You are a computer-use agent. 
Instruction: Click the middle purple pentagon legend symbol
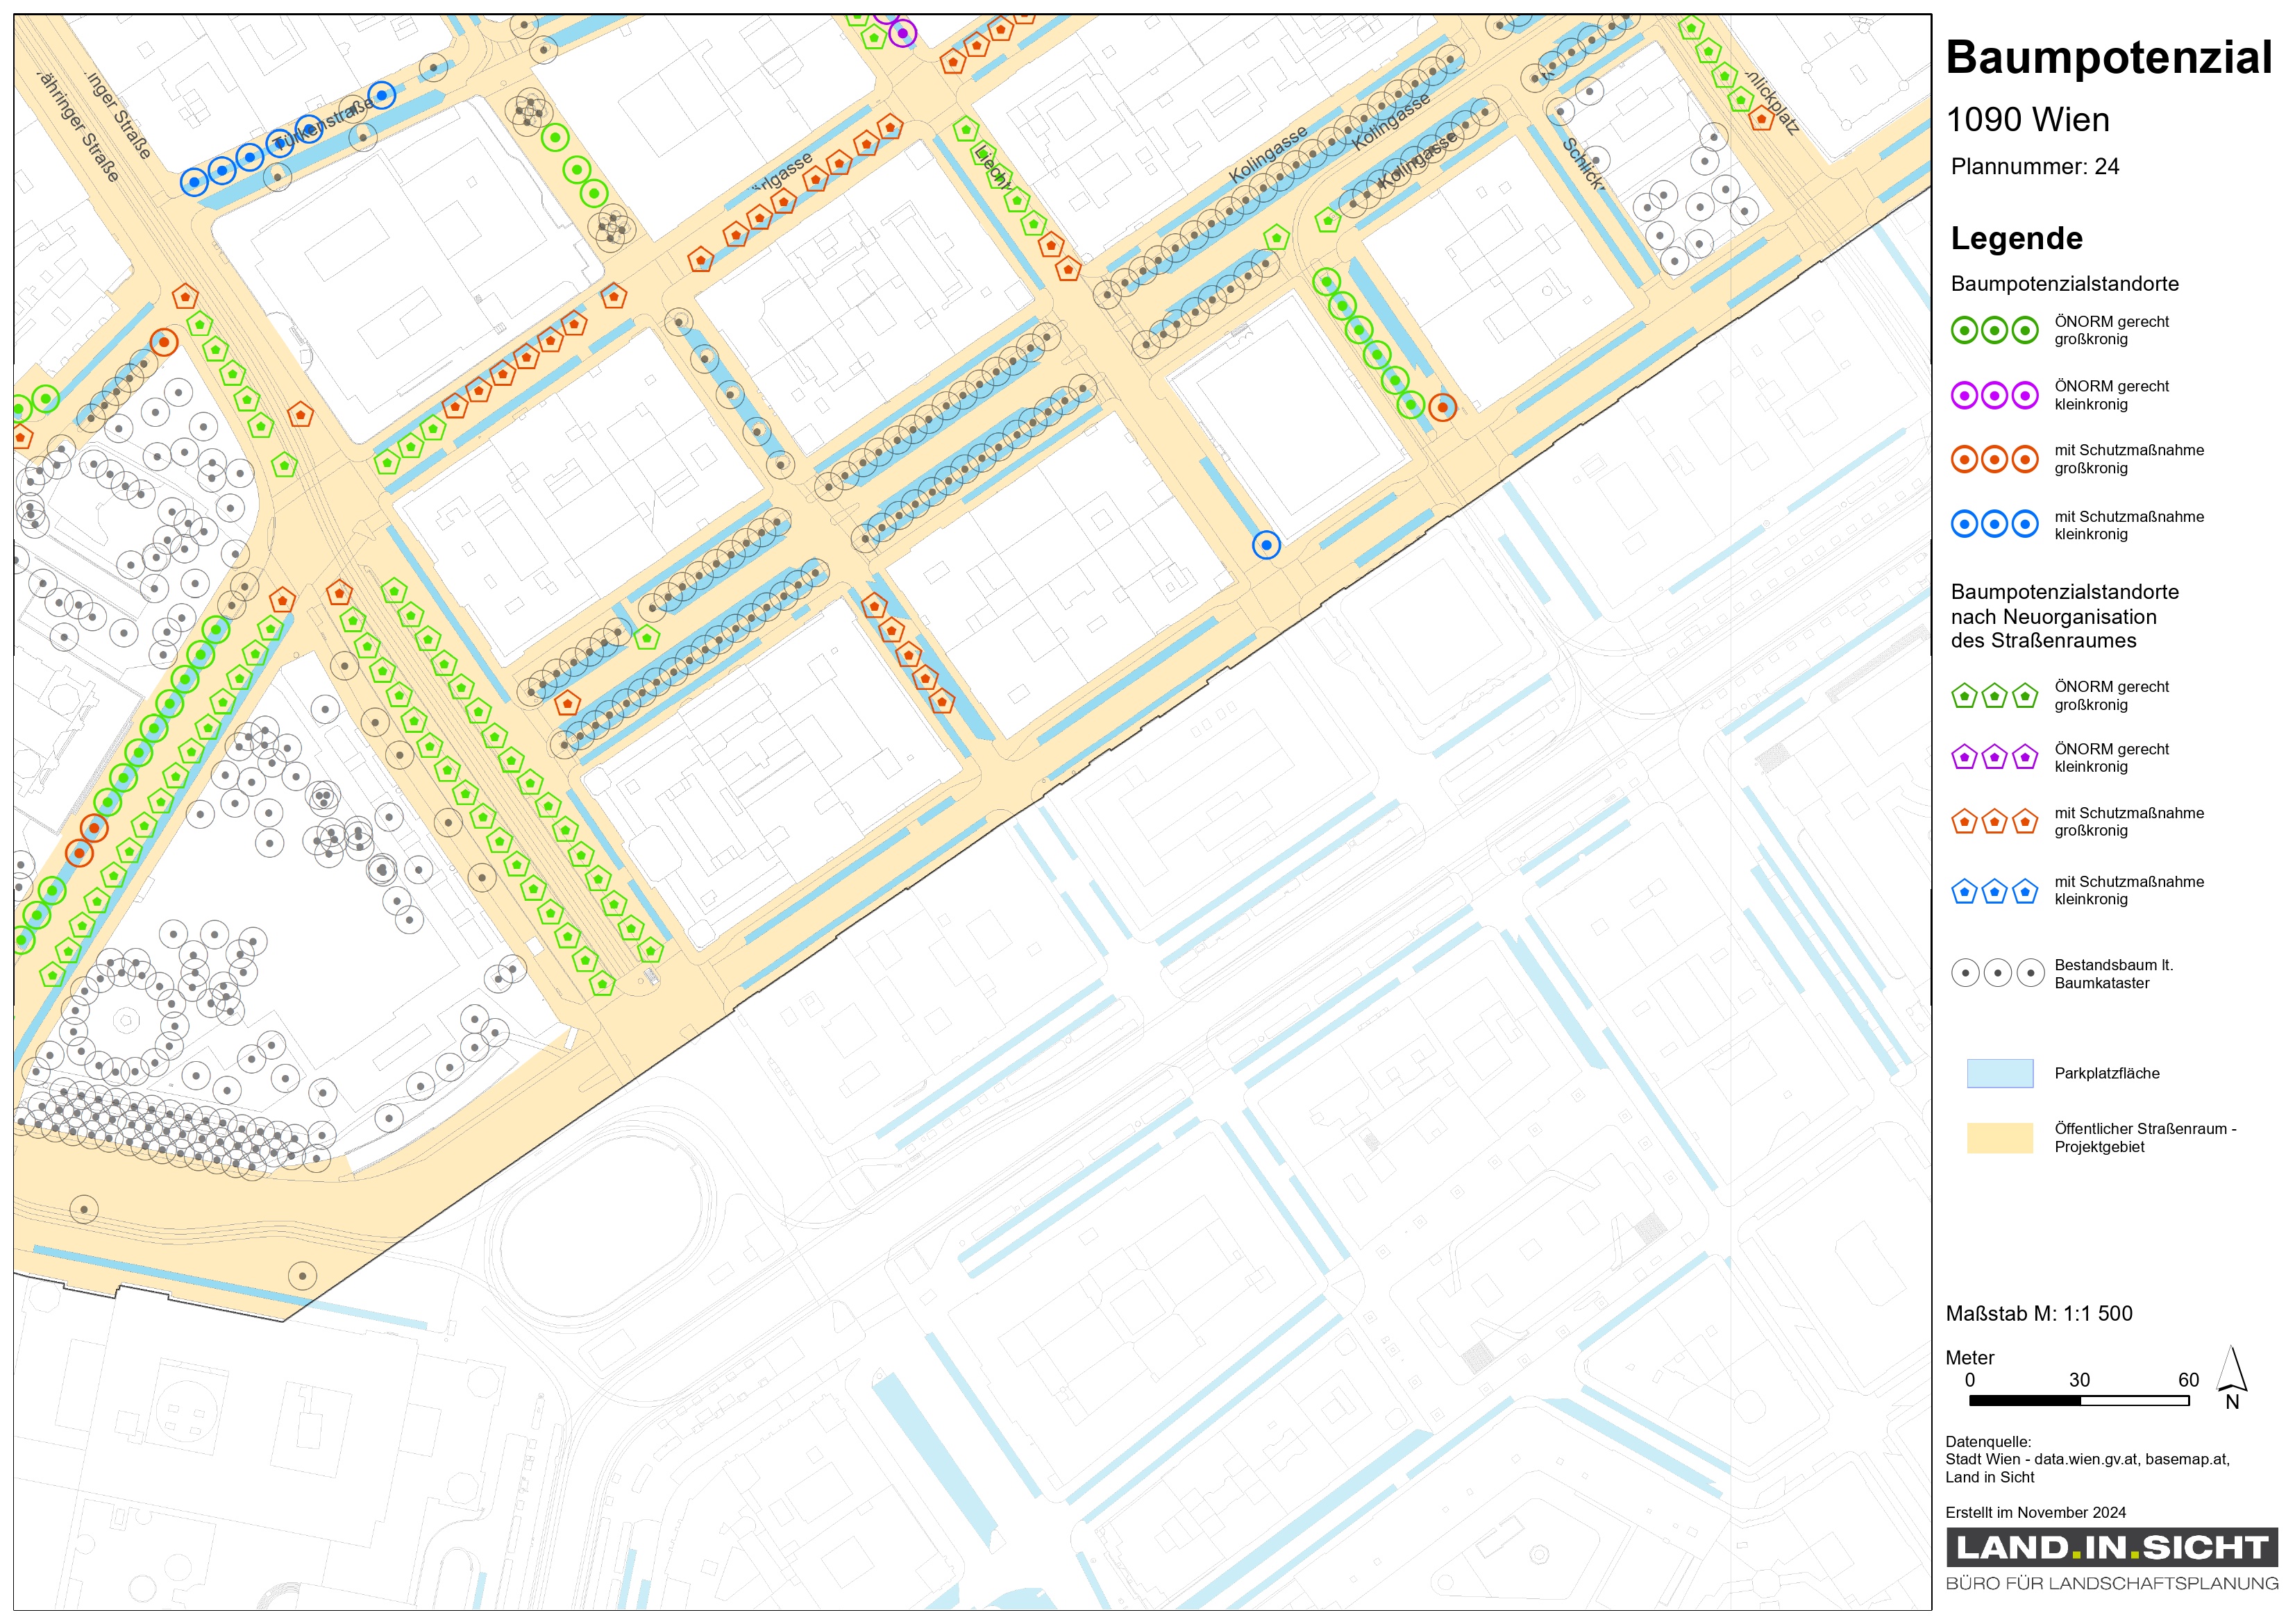click(x=1994, y=757)
